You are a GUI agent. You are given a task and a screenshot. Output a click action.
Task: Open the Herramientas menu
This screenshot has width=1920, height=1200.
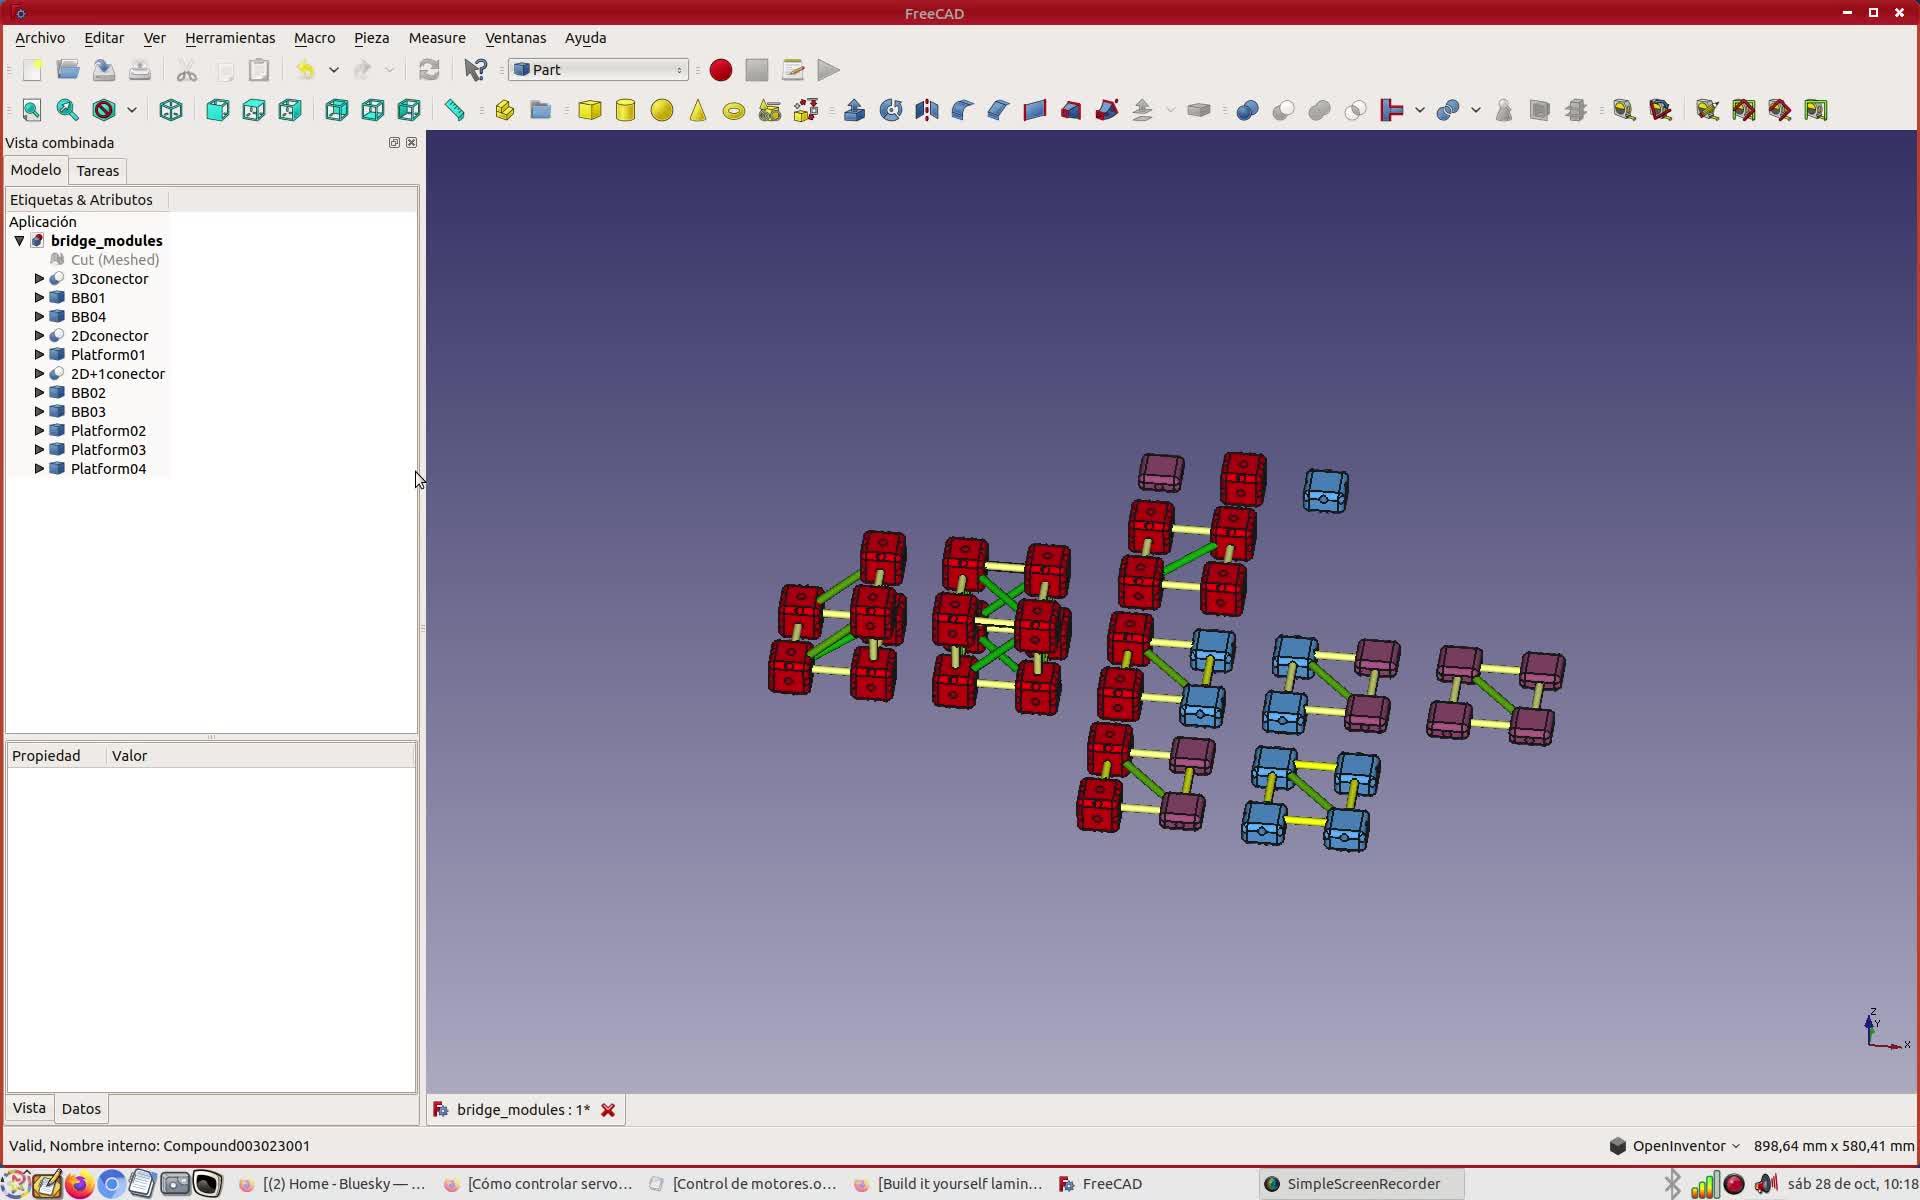coord(229,38)
